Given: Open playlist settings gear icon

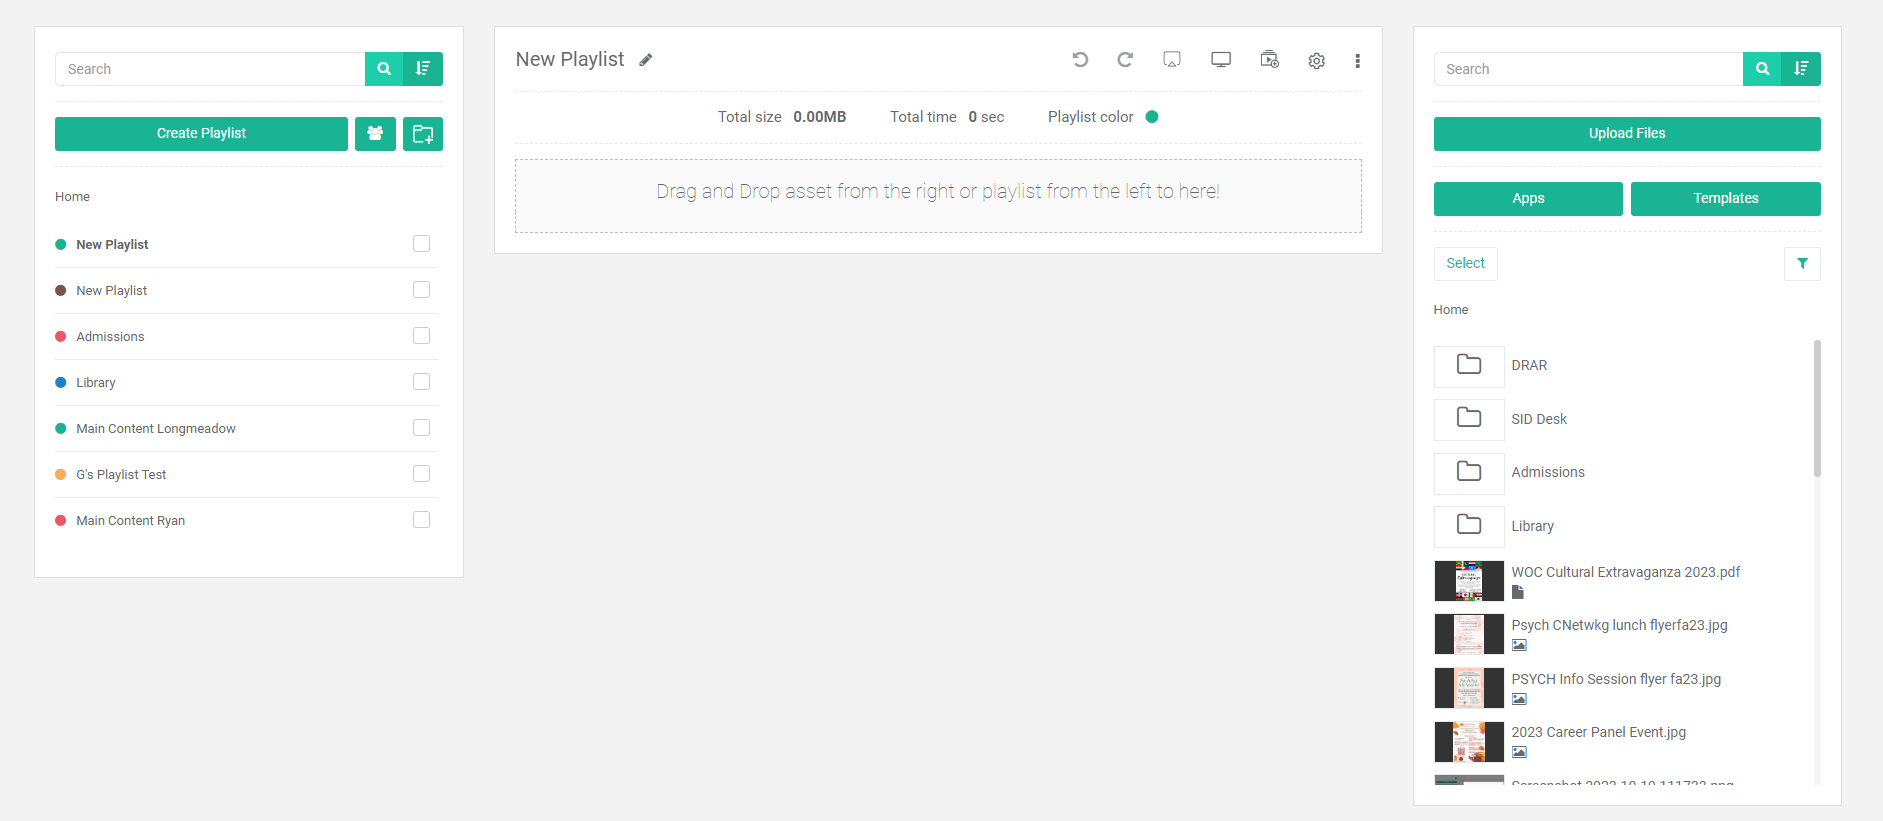Looking at the screenshot, I should click(1316, 61).
